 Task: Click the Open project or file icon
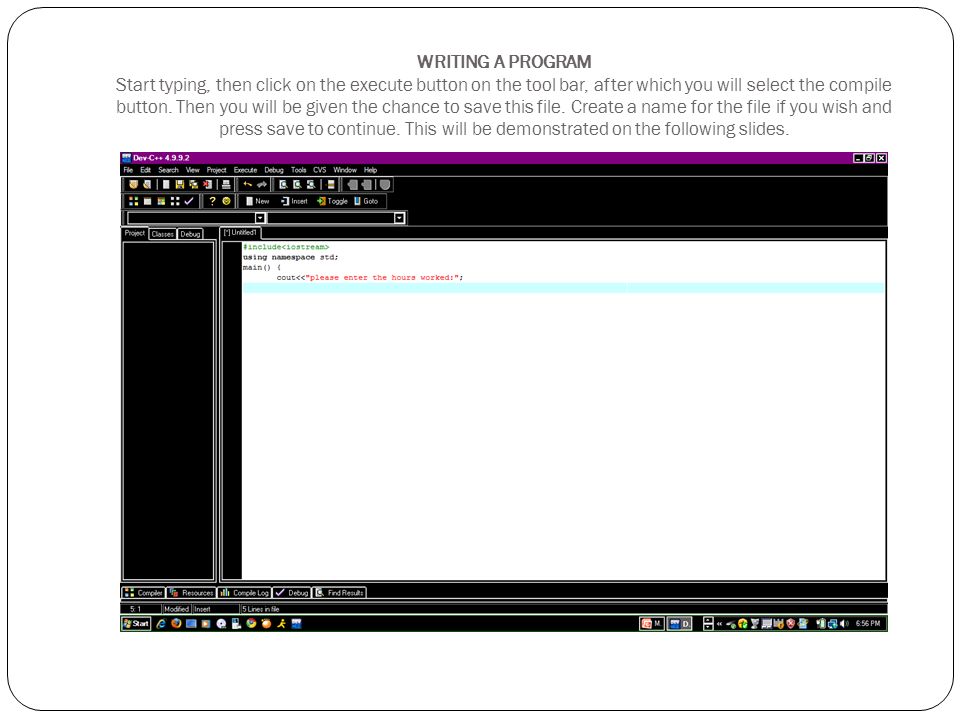click(148, 184)
